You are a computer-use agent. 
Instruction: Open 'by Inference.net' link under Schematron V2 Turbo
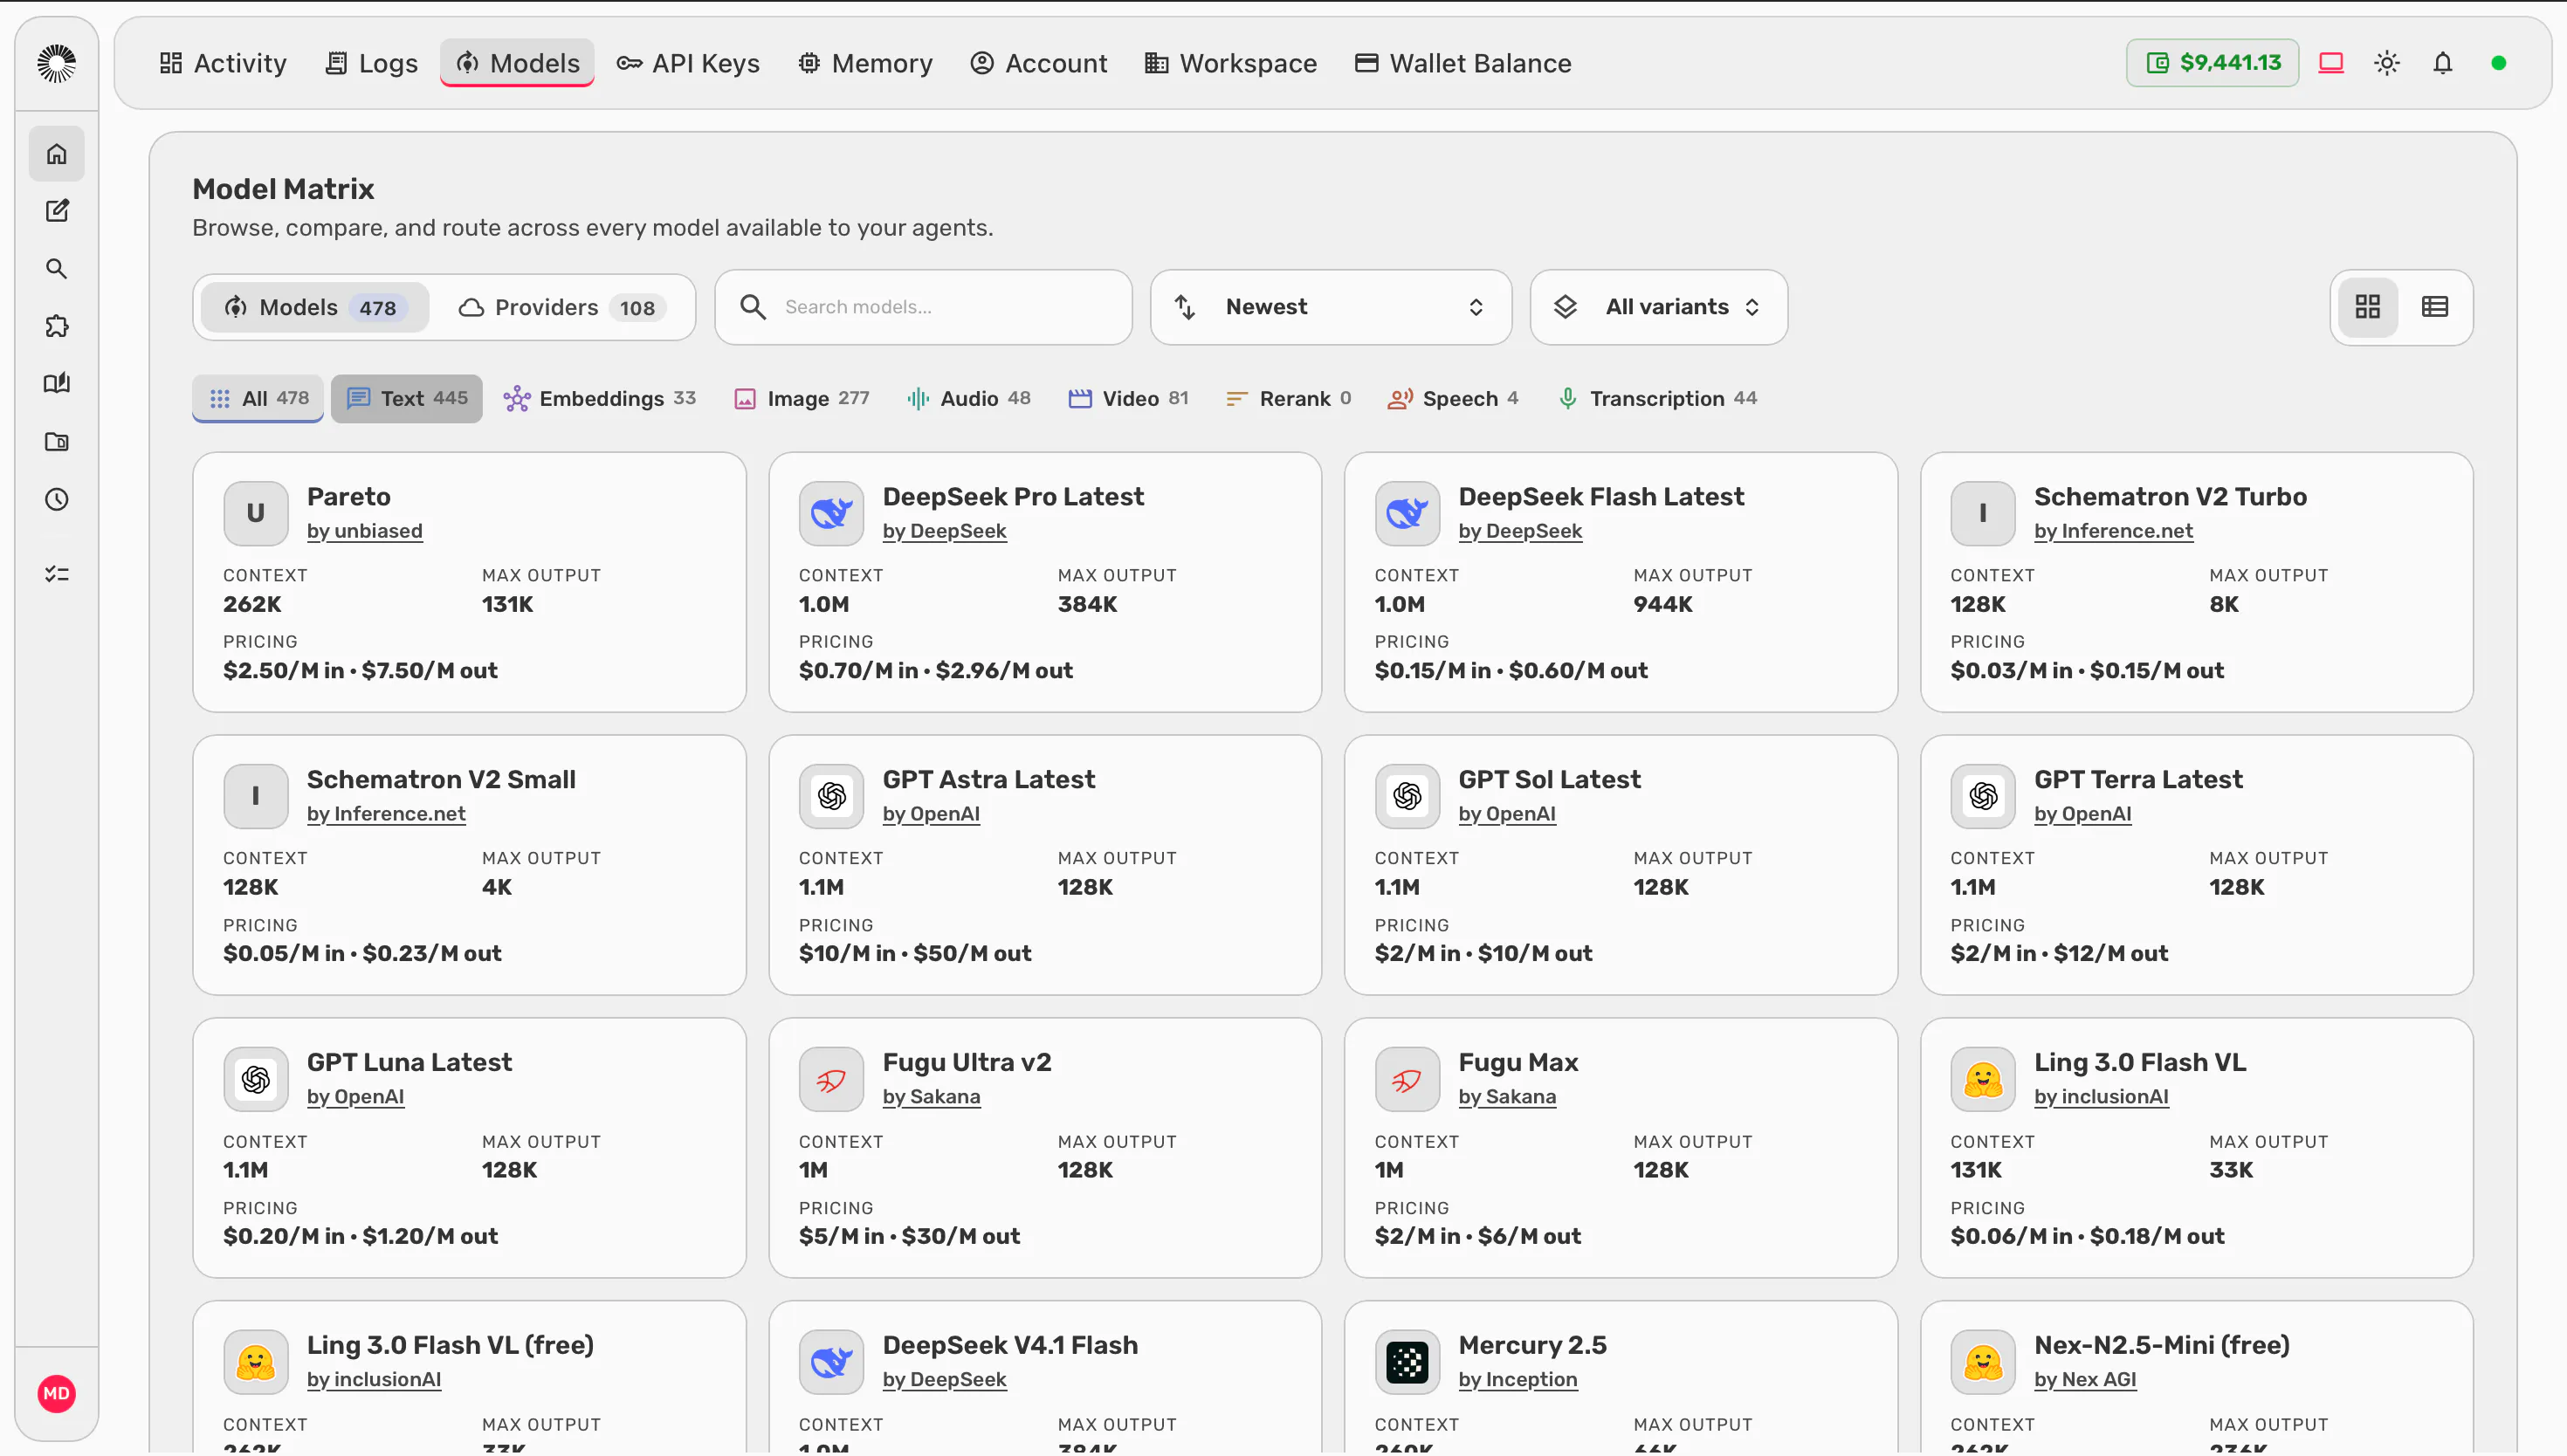pos(2113,531)
